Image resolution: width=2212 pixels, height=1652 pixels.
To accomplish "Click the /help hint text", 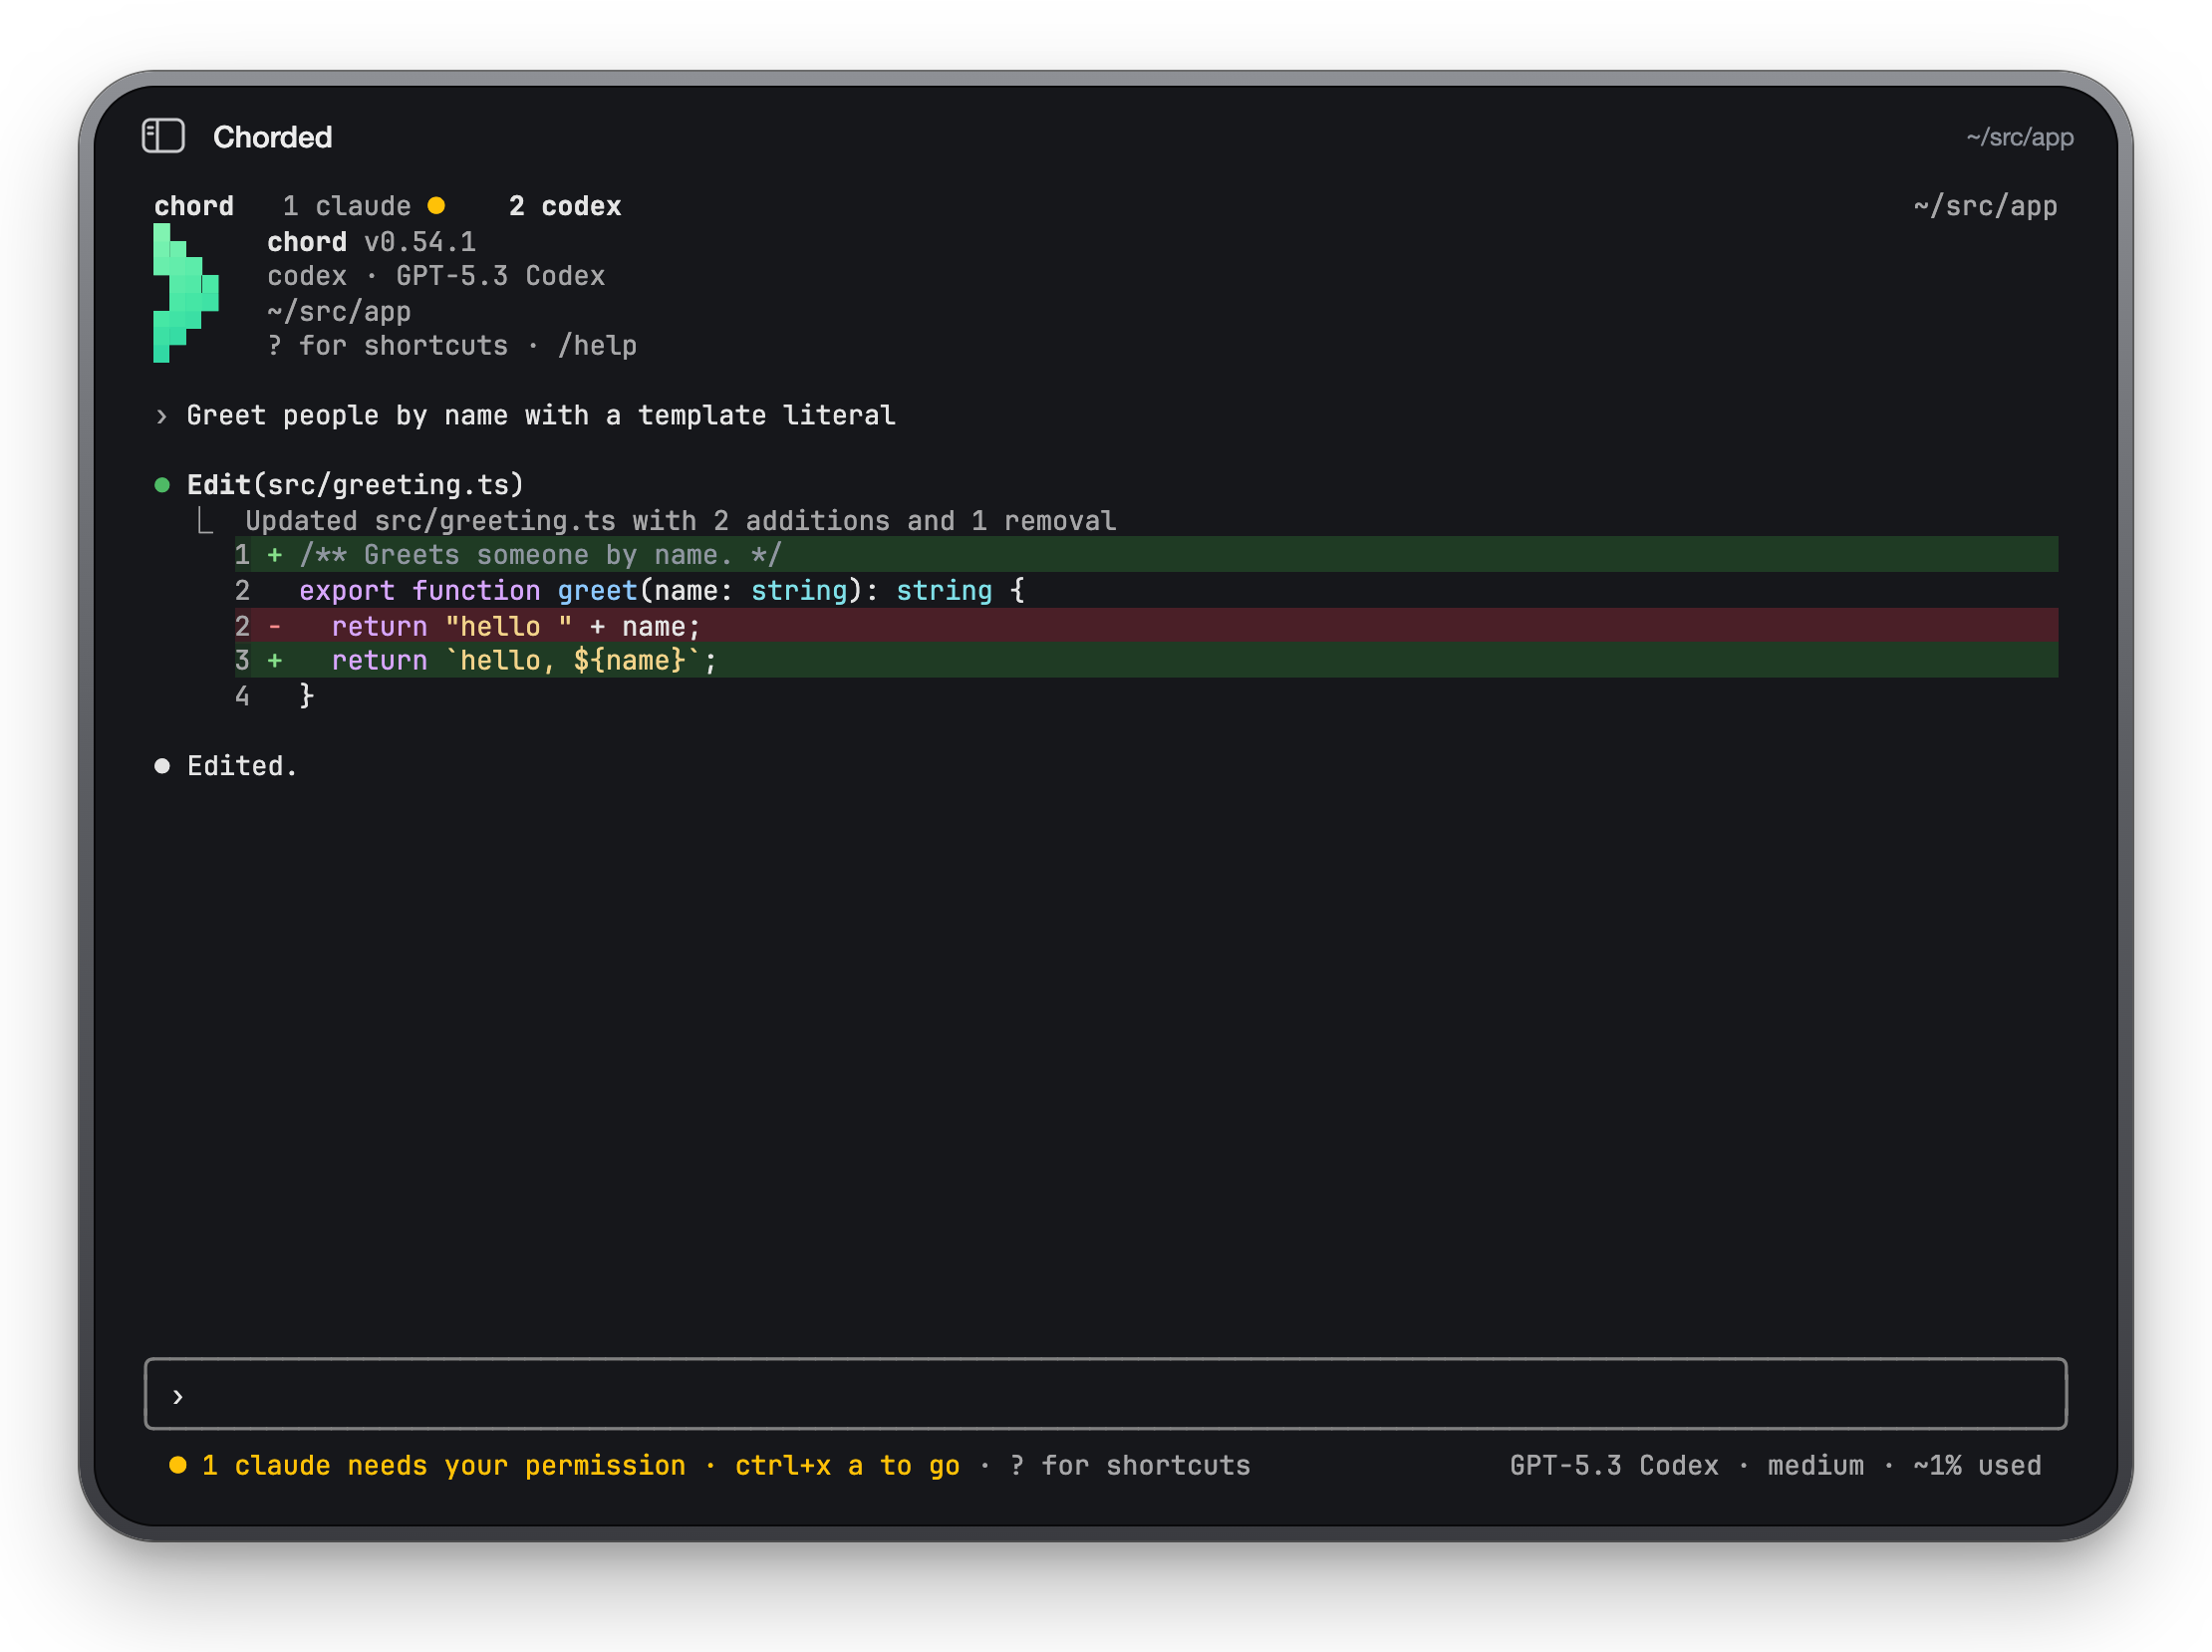I will coord(597,346).
